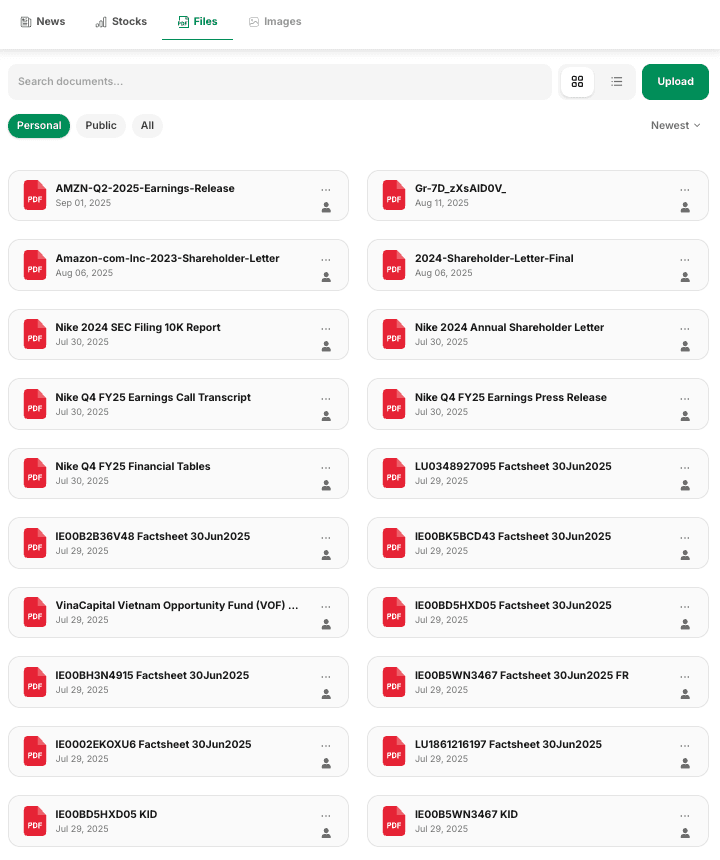The height and width of the screenshot is (860, 720).
Task: Click the green Upload button
Action: [x=675, y=82]
